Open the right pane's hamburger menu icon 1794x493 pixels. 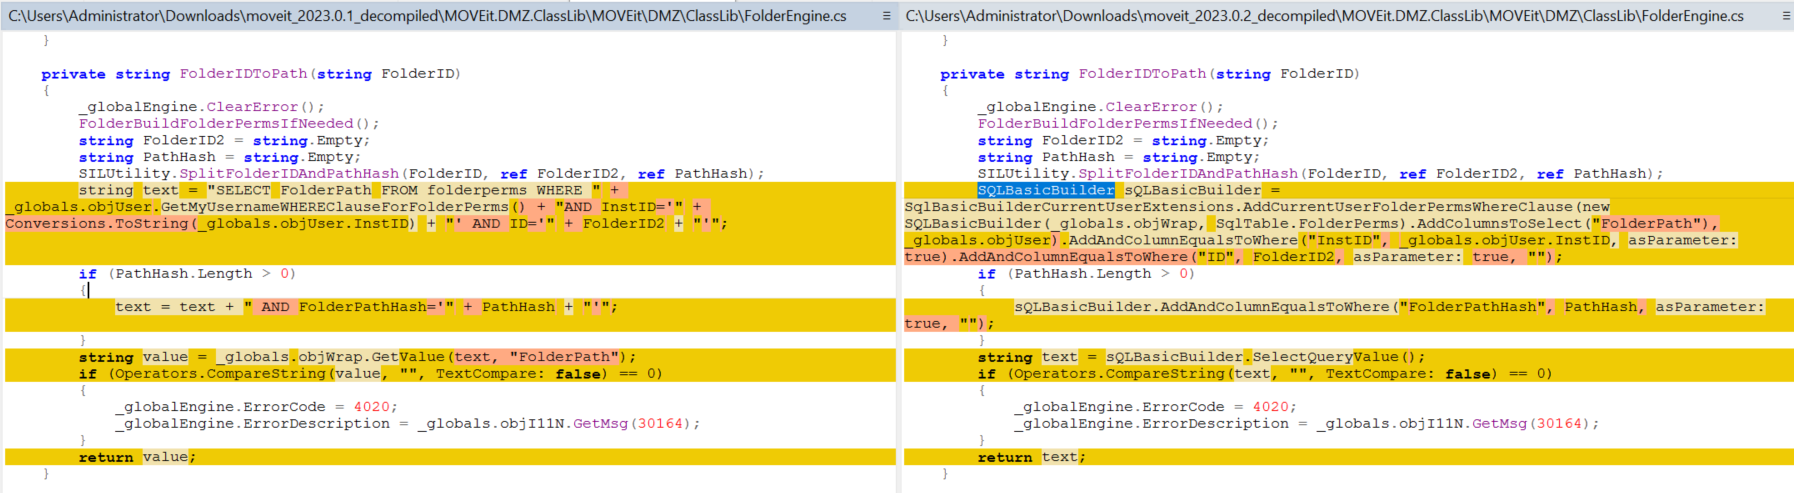click(1786, 16)
